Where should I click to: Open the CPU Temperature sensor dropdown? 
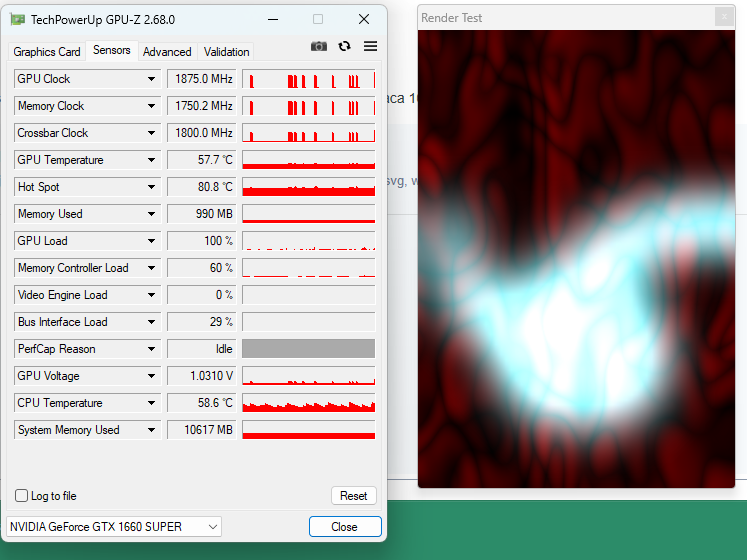click(x=152, y=403)
